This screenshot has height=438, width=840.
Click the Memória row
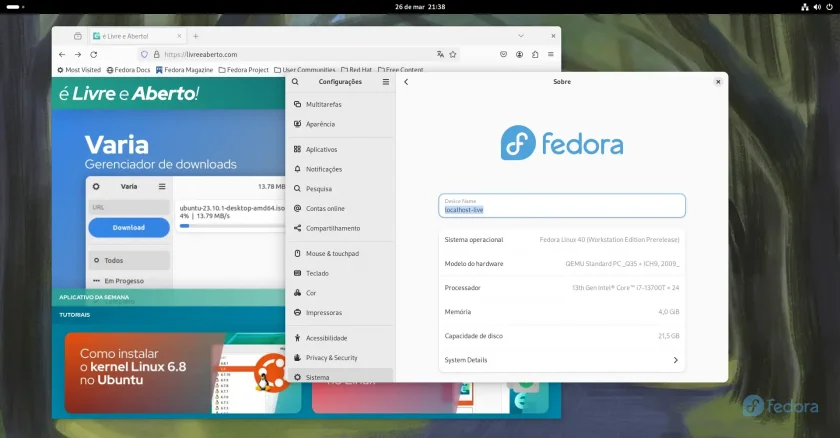pos(562,312)
